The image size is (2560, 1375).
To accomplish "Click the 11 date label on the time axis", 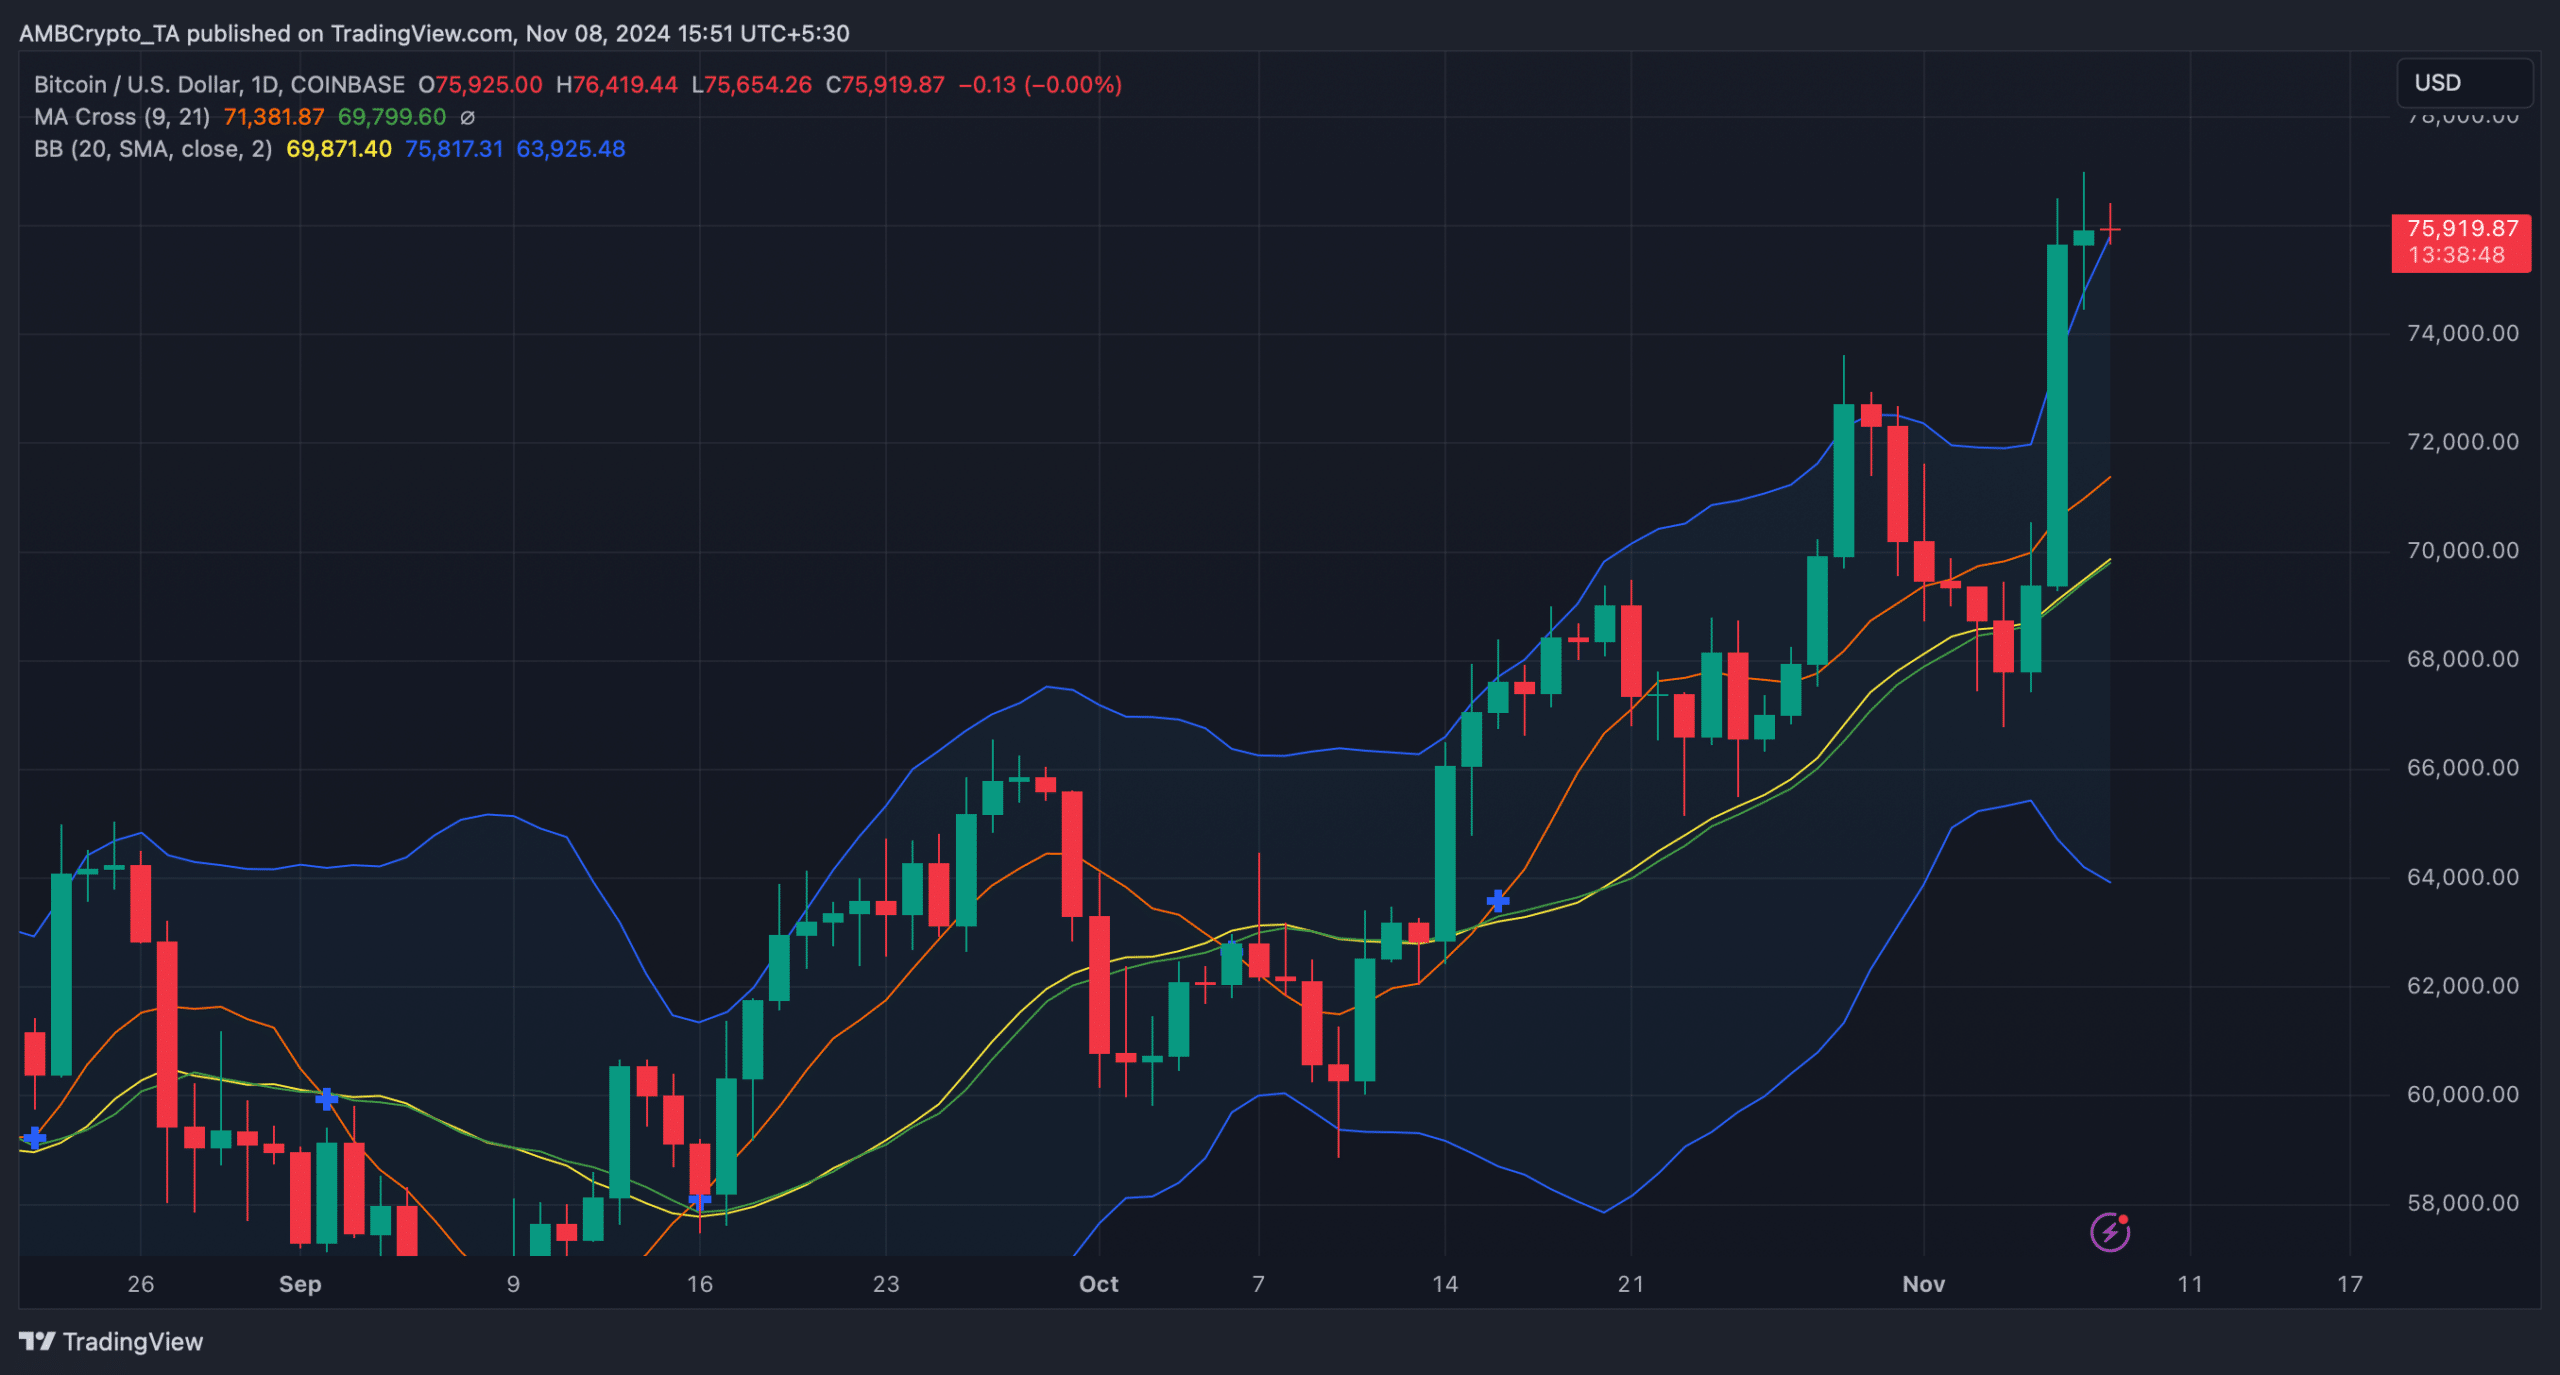I will coord(2190,1285).
